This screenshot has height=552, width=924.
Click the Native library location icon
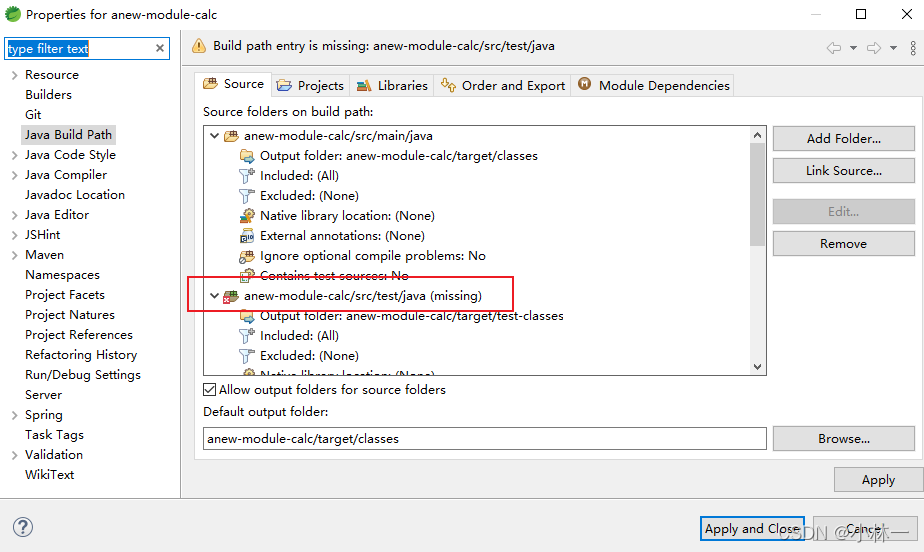tap(247, 216)
